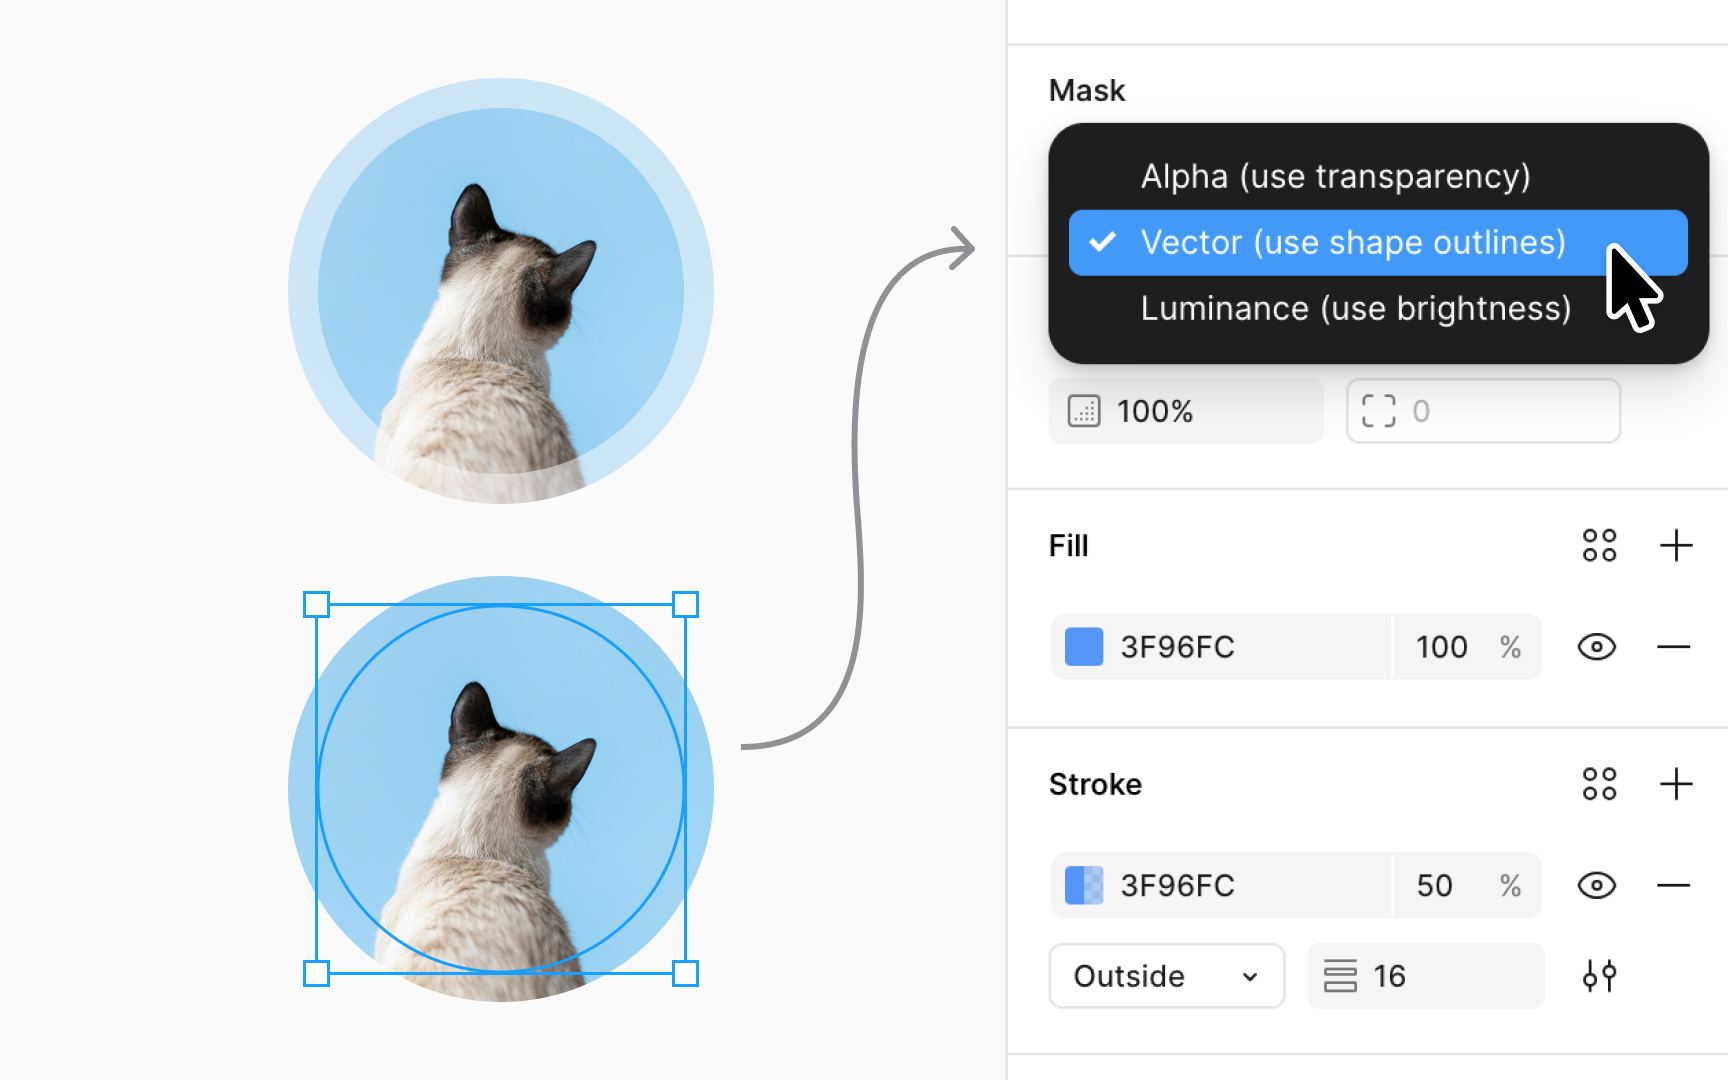
Task: Remove the stroke using minus icon
Action: point(1673,885)
